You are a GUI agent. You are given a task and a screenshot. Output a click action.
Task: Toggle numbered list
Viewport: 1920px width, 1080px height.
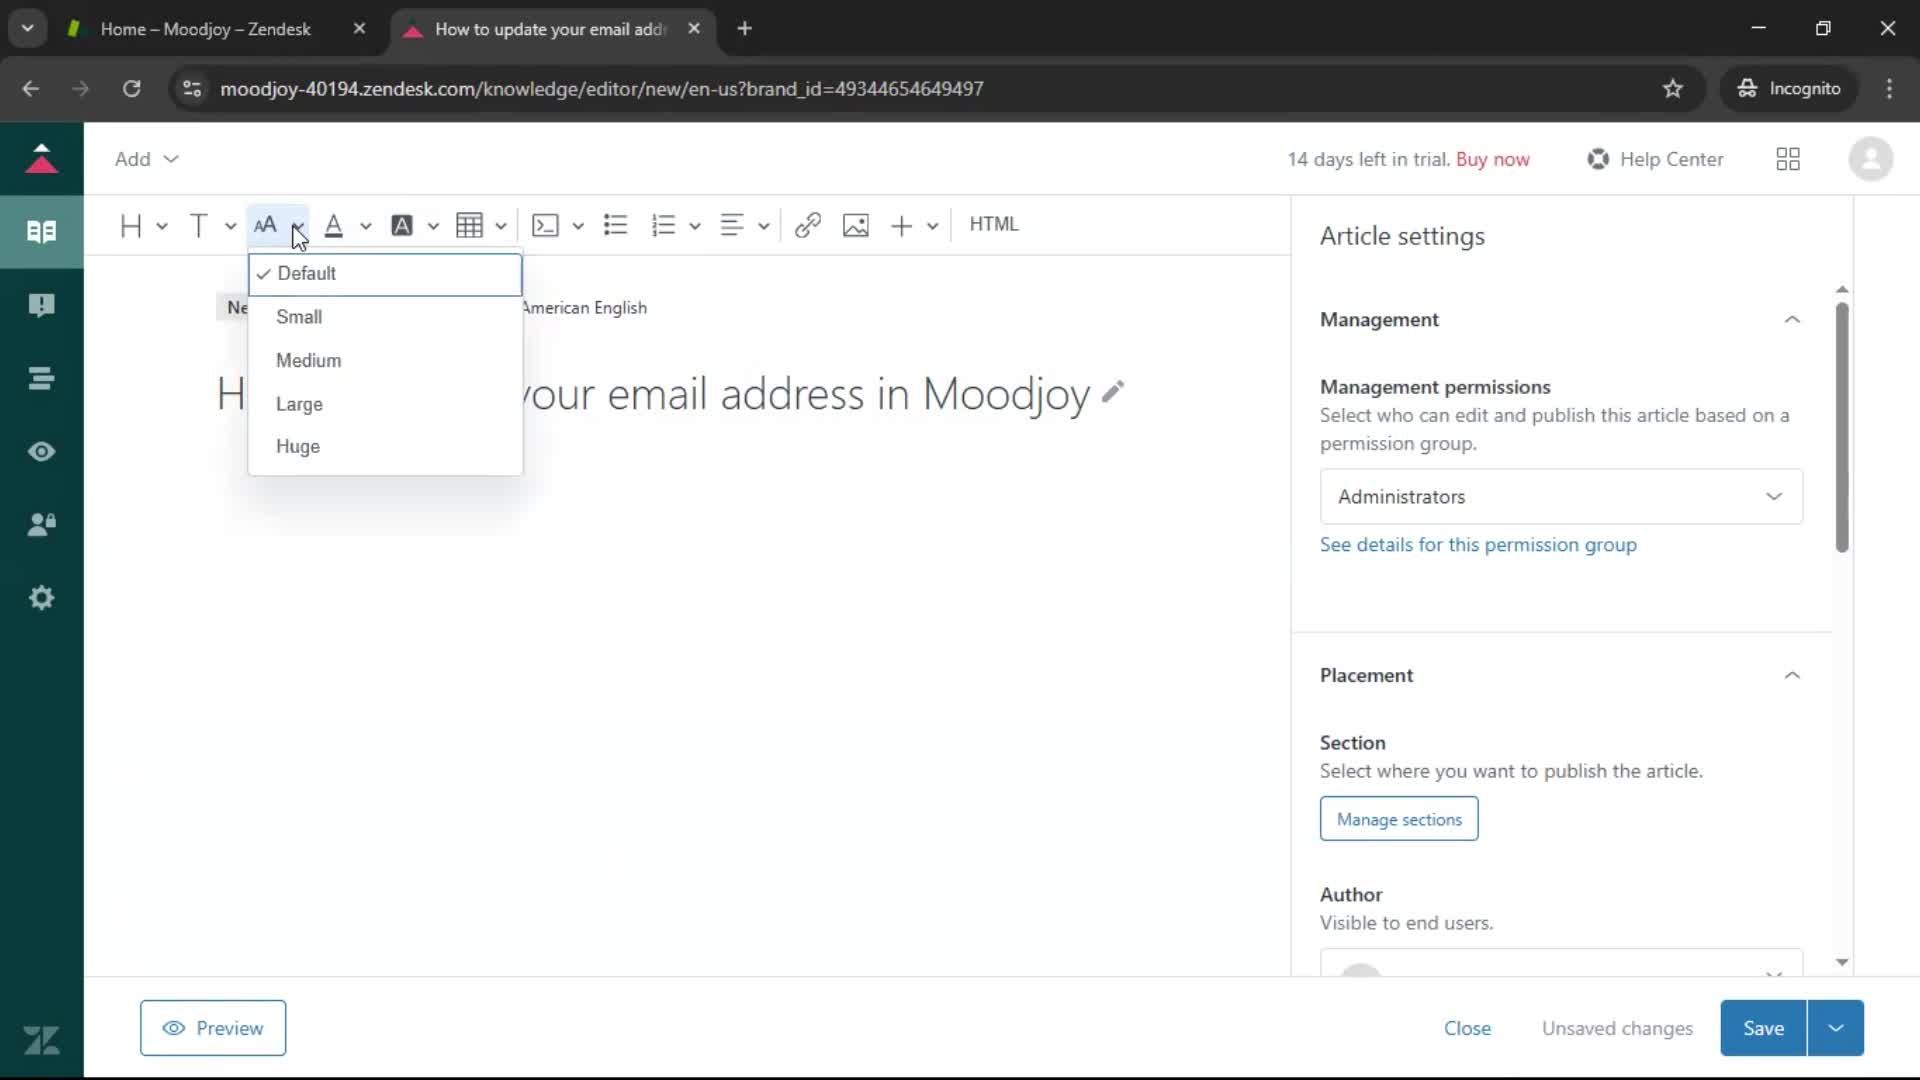click(x=663, y=225)
